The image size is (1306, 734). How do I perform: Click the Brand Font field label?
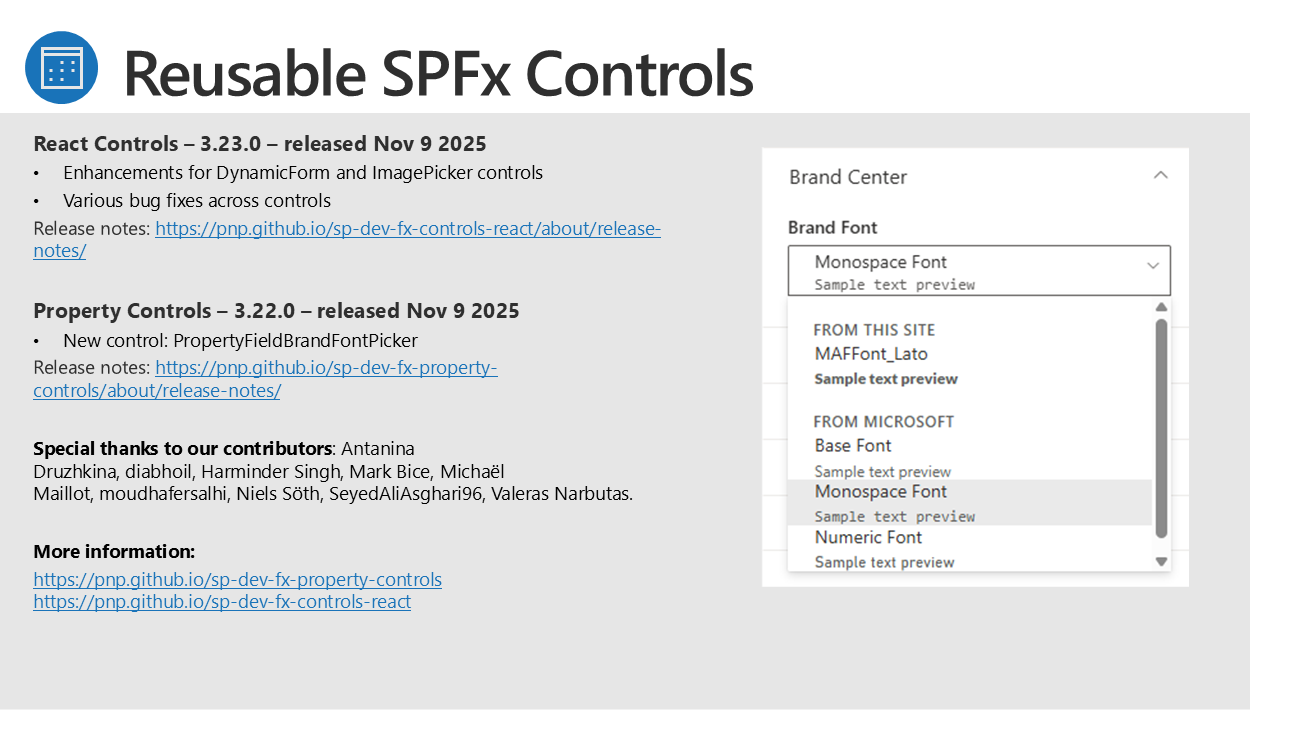tap(832, 228)
